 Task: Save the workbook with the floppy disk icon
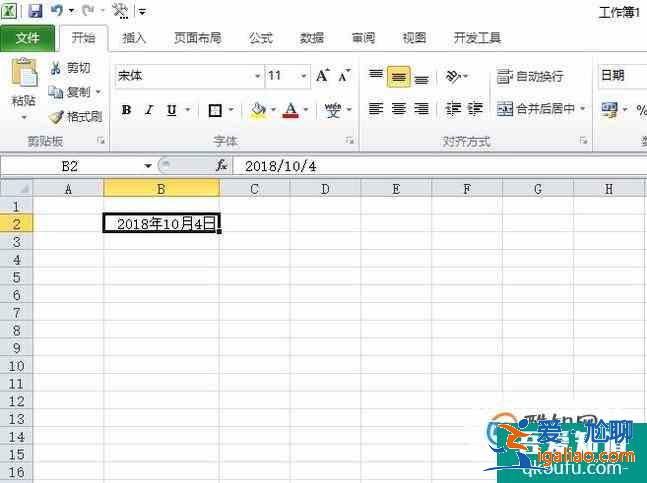tap(35, 11)
